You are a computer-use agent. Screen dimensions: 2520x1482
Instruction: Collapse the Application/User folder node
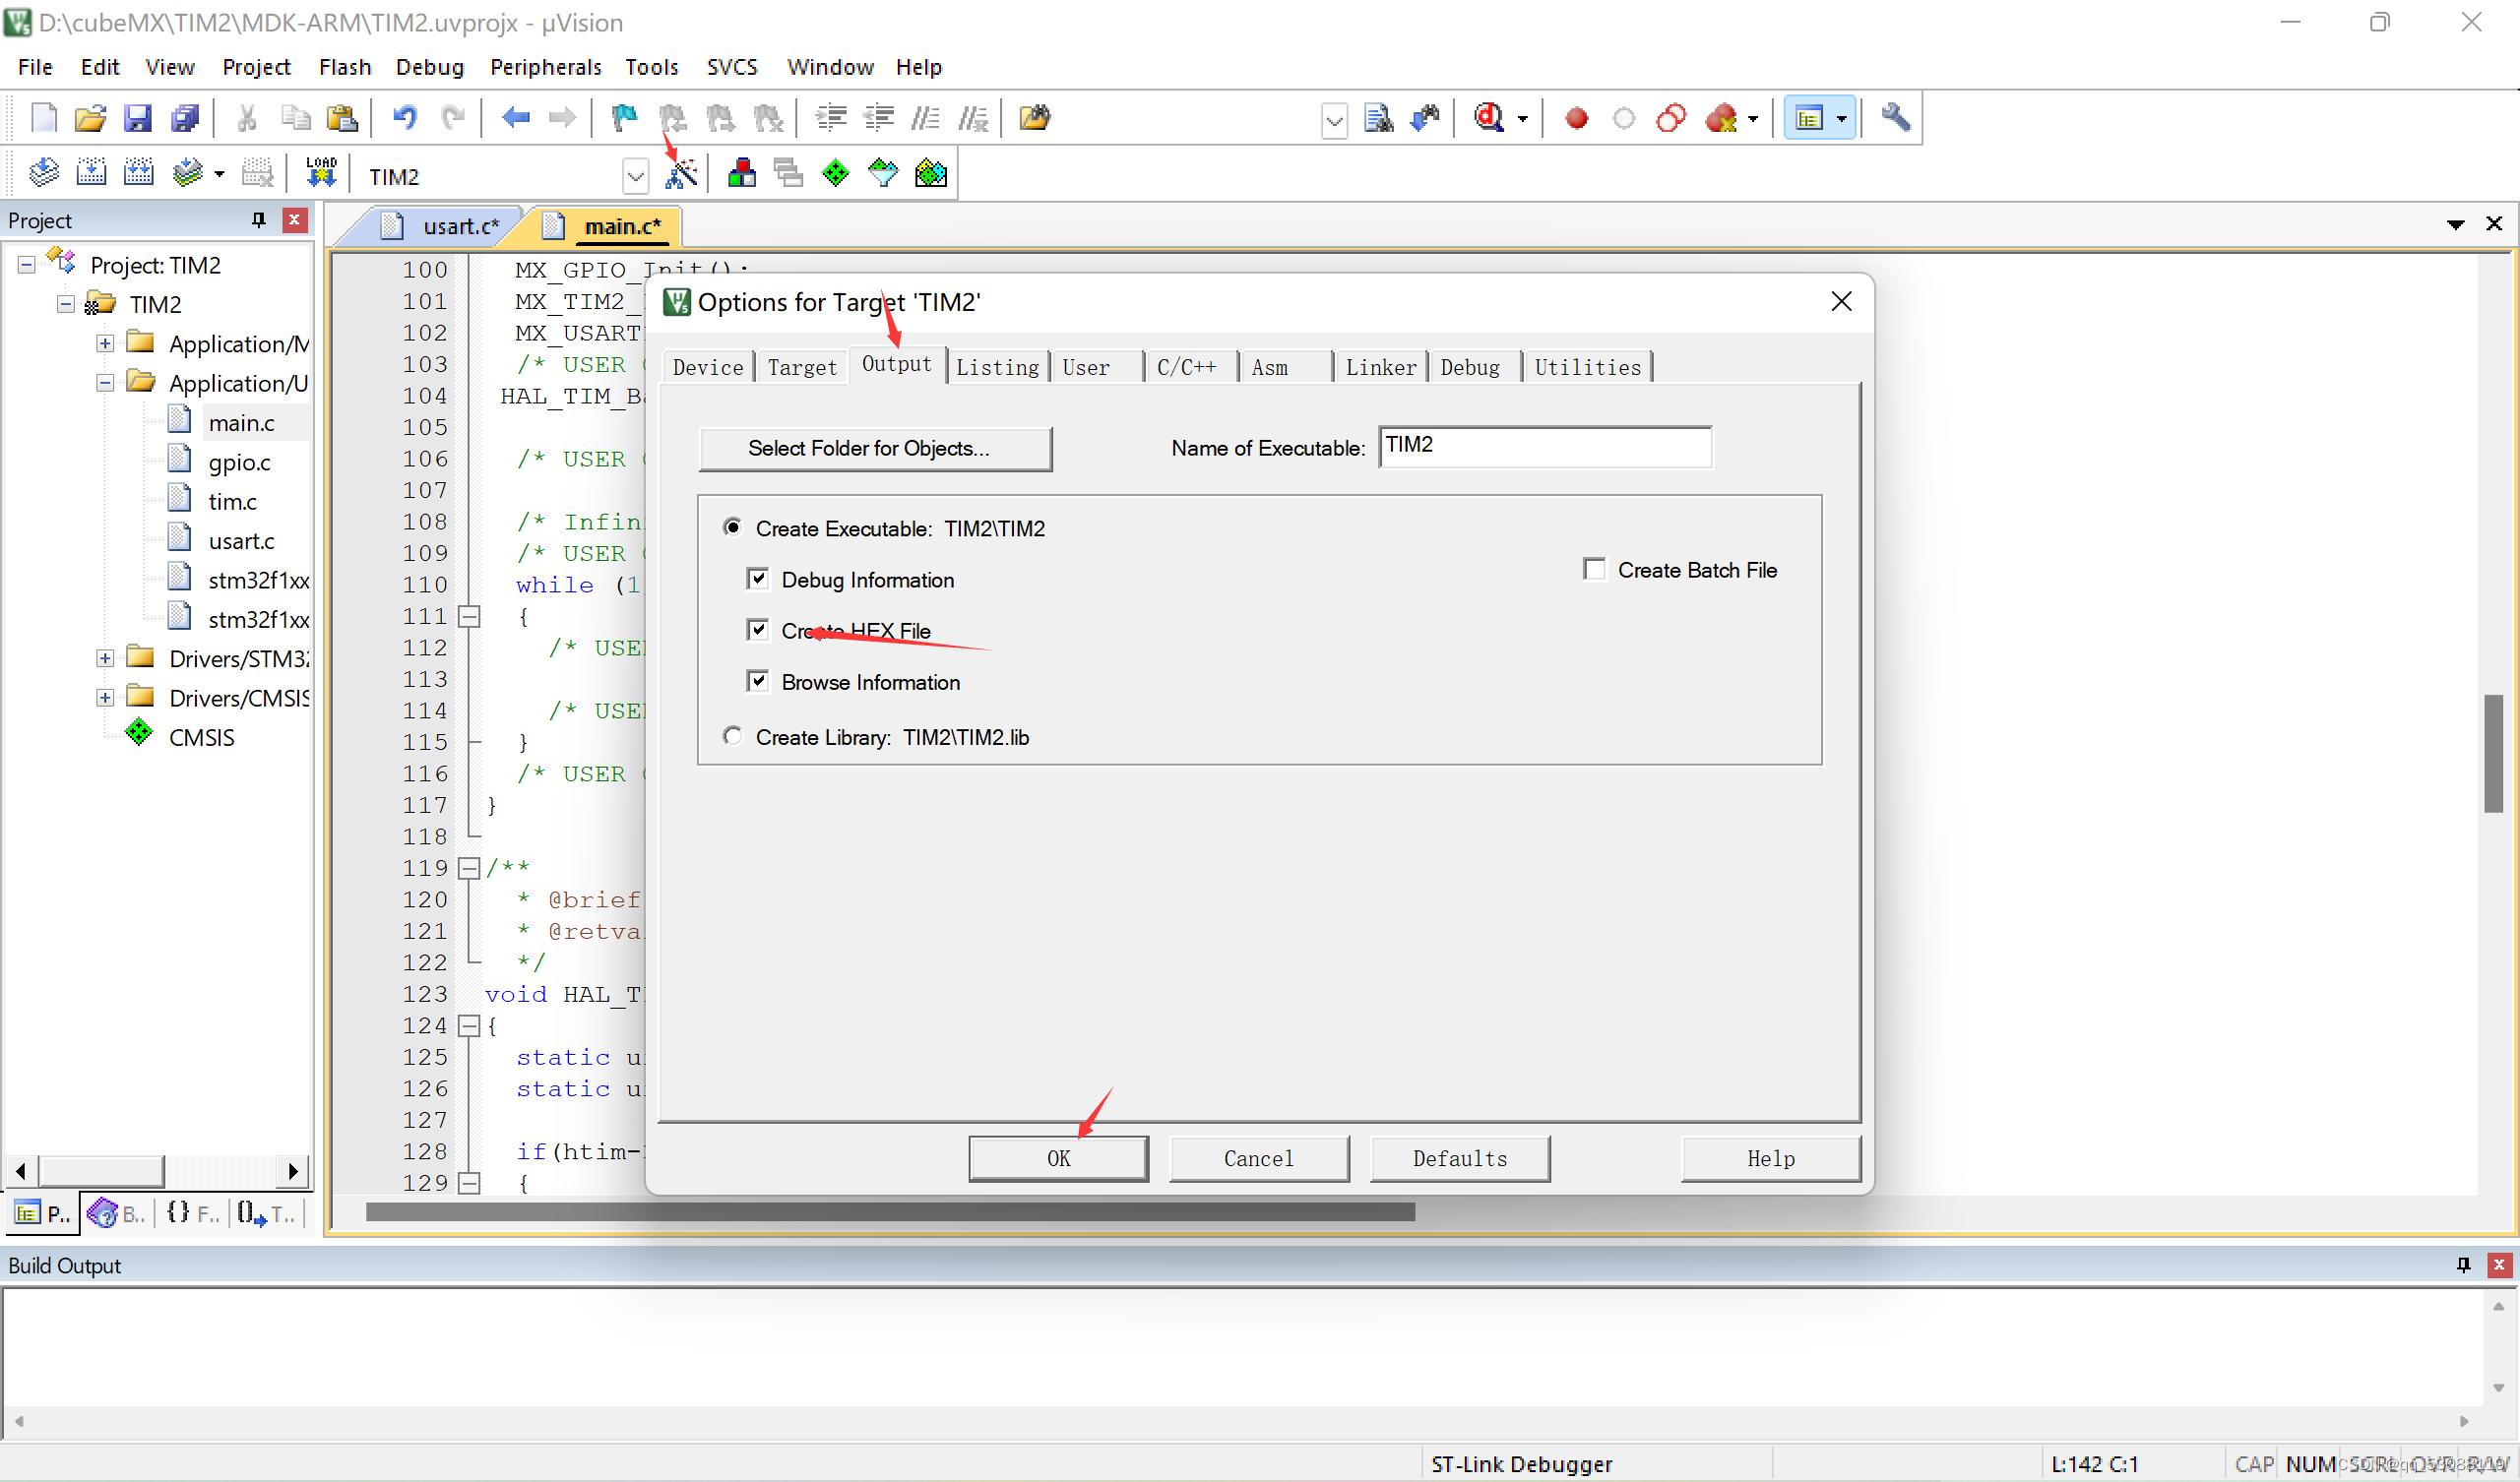click(x=105, y=383)
